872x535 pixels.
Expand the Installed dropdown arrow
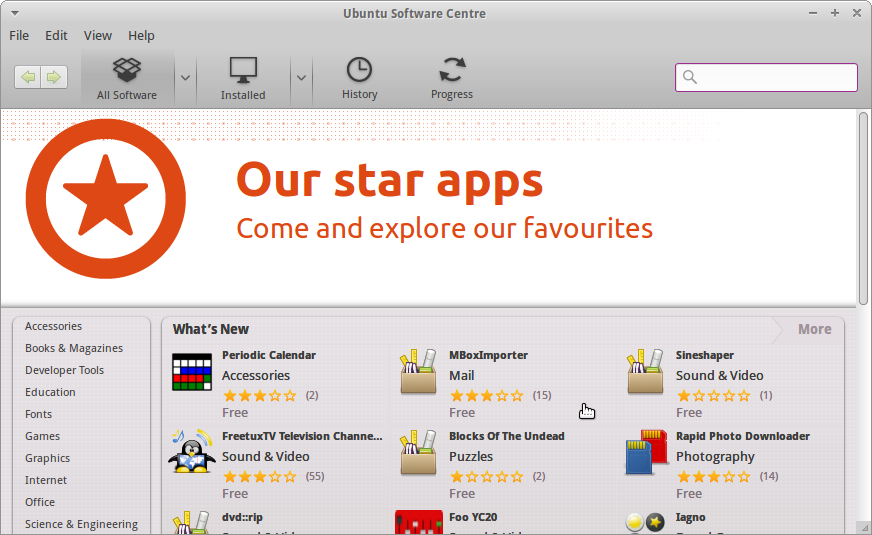tap(301, 78)
